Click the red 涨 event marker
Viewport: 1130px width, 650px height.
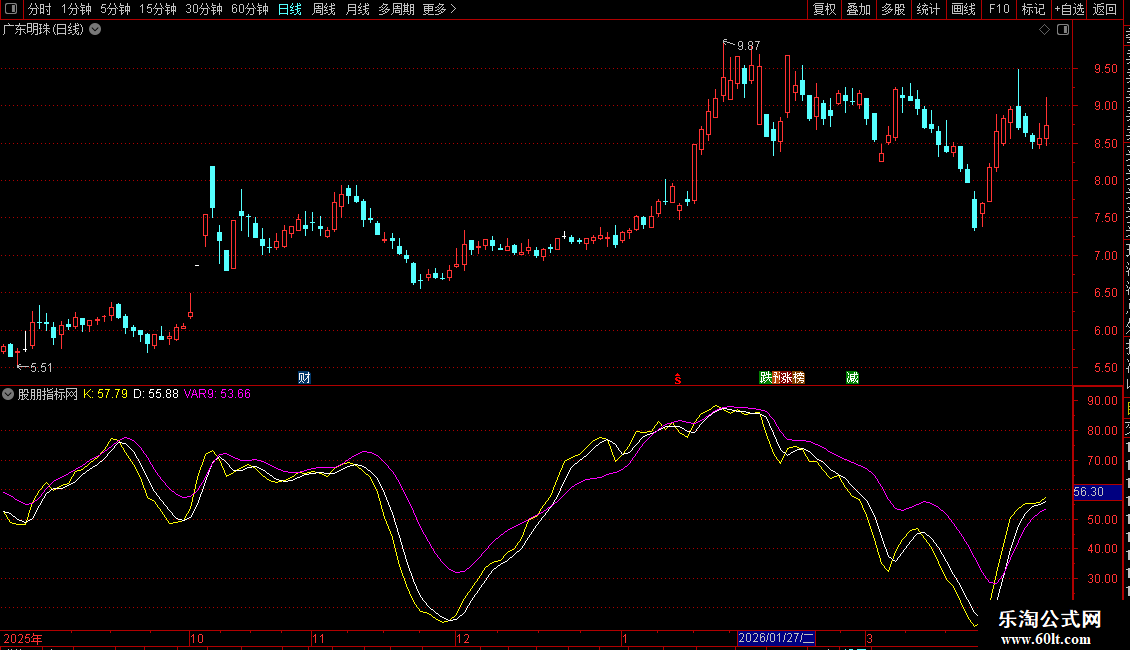[787, 378]
